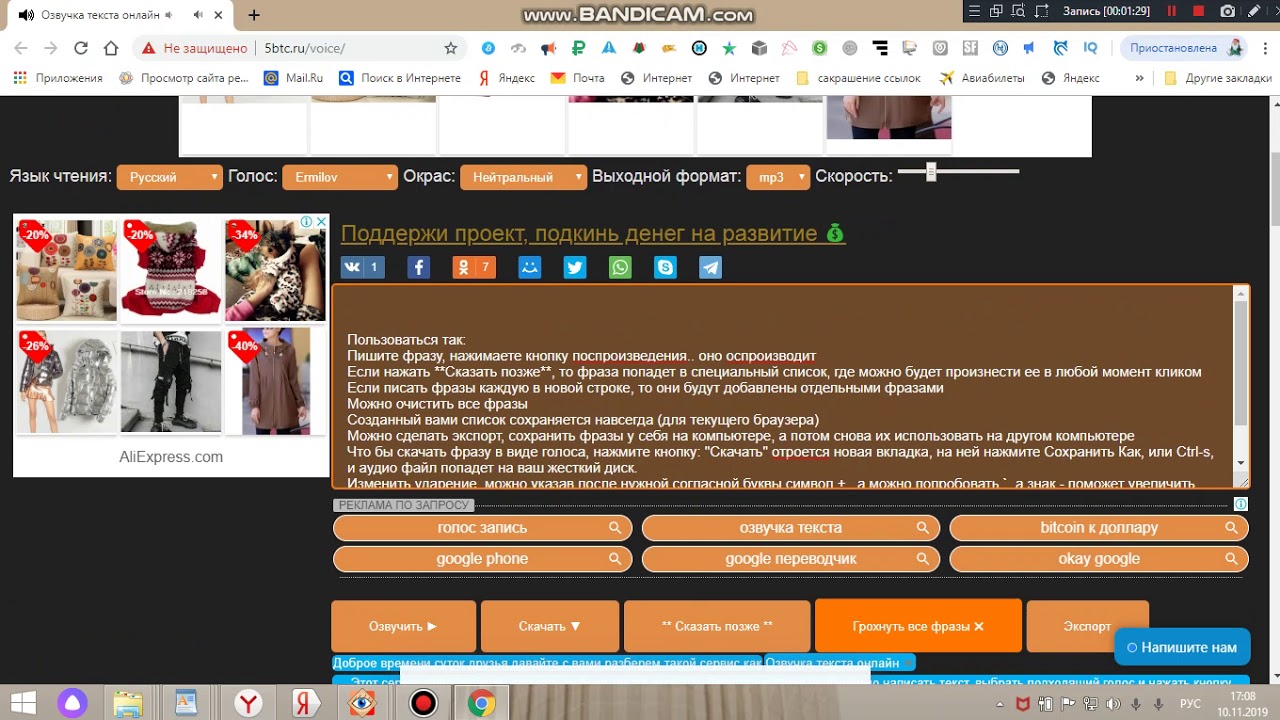Go to browser home page

click(x=111, y=48)
